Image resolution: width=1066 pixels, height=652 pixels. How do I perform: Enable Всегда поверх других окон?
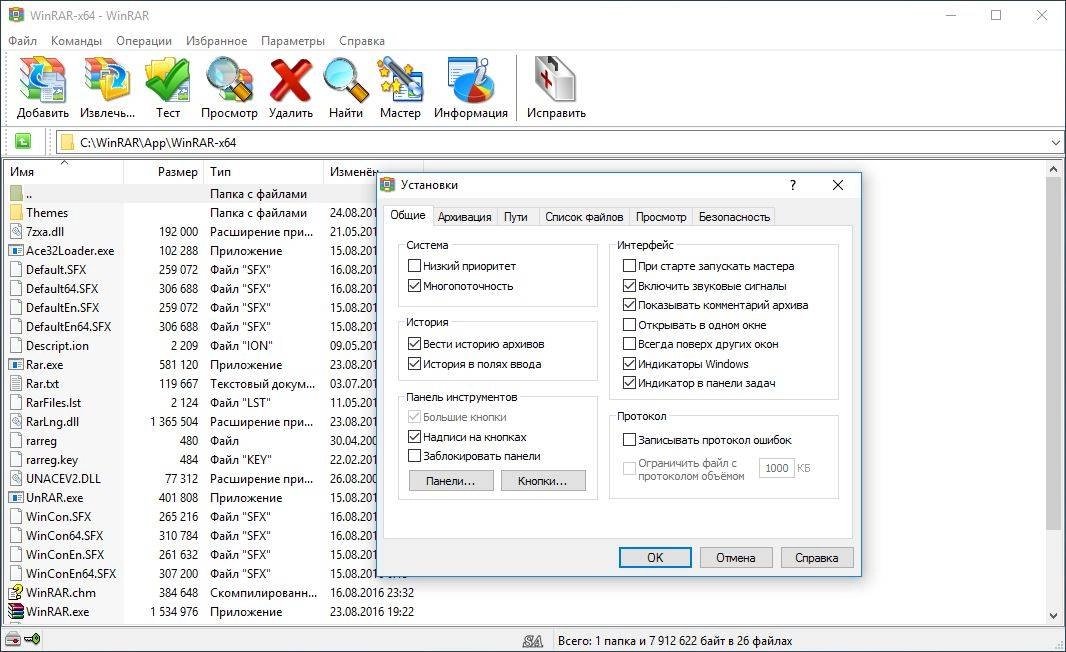tap(630, 344)
